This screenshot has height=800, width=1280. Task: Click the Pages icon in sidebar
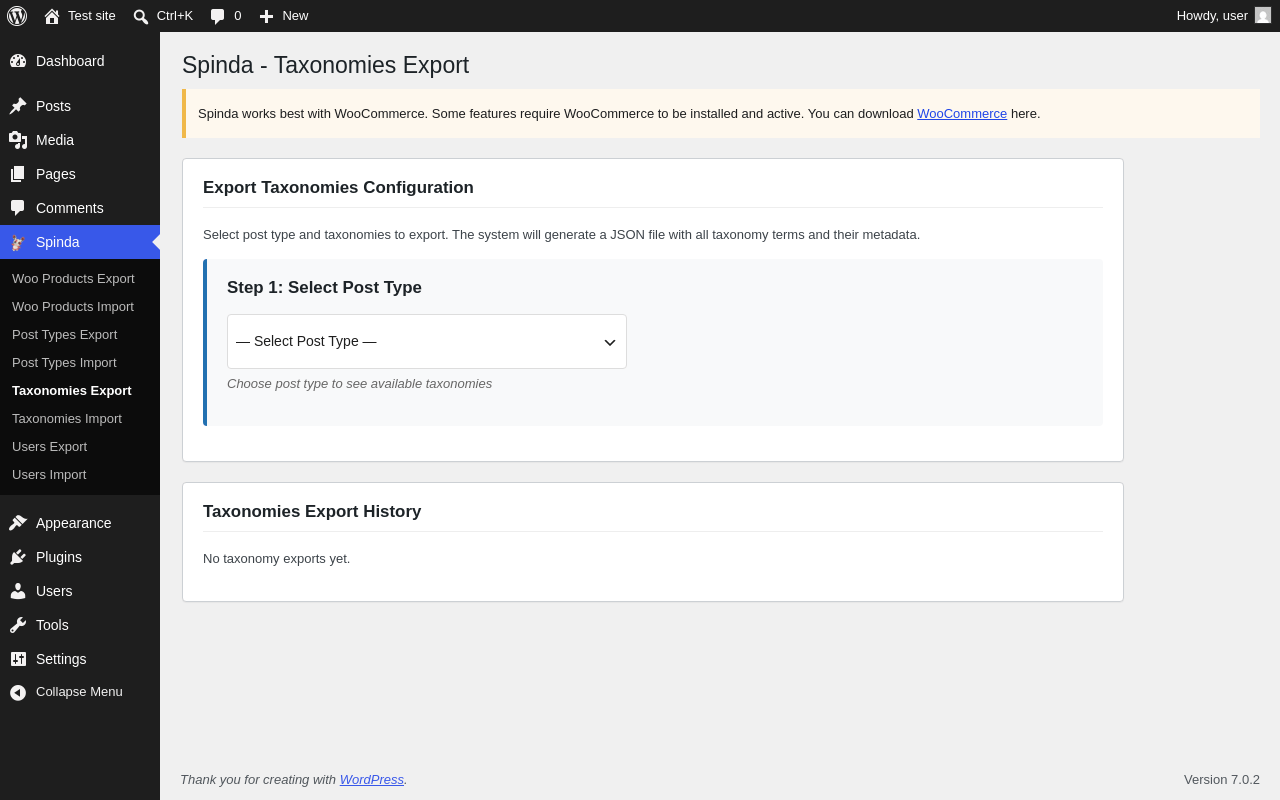click(x=18, y=174)
